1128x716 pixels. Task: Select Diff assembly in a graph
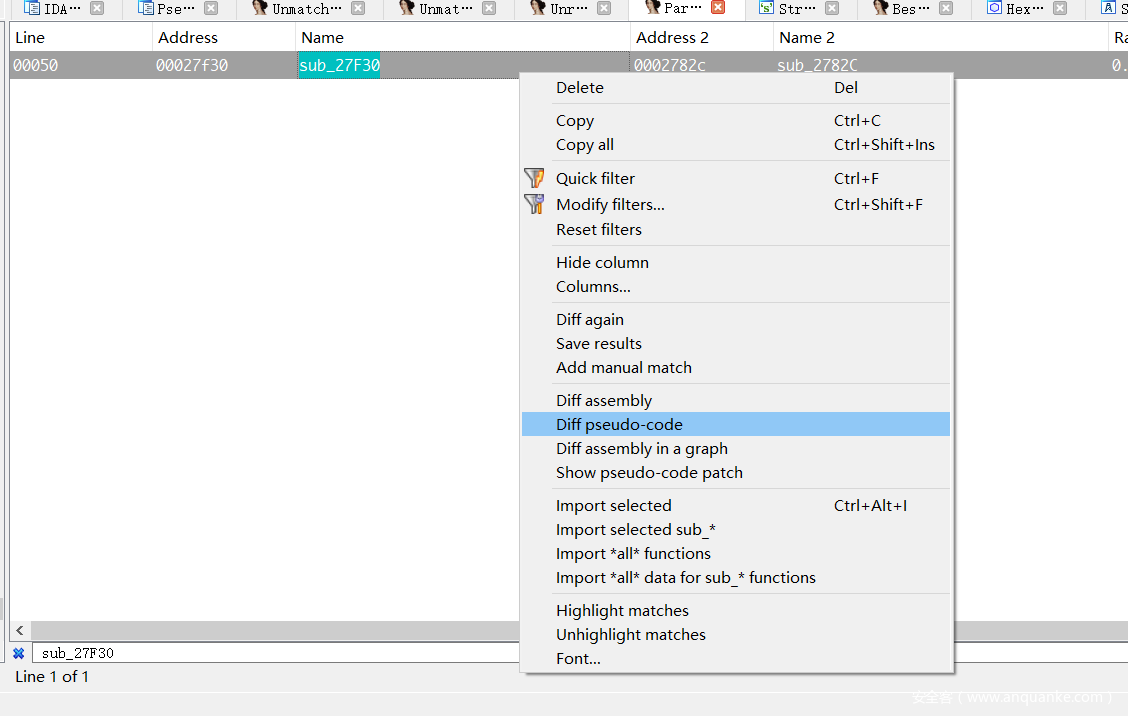pyautogui.click(x=641, y=448)
